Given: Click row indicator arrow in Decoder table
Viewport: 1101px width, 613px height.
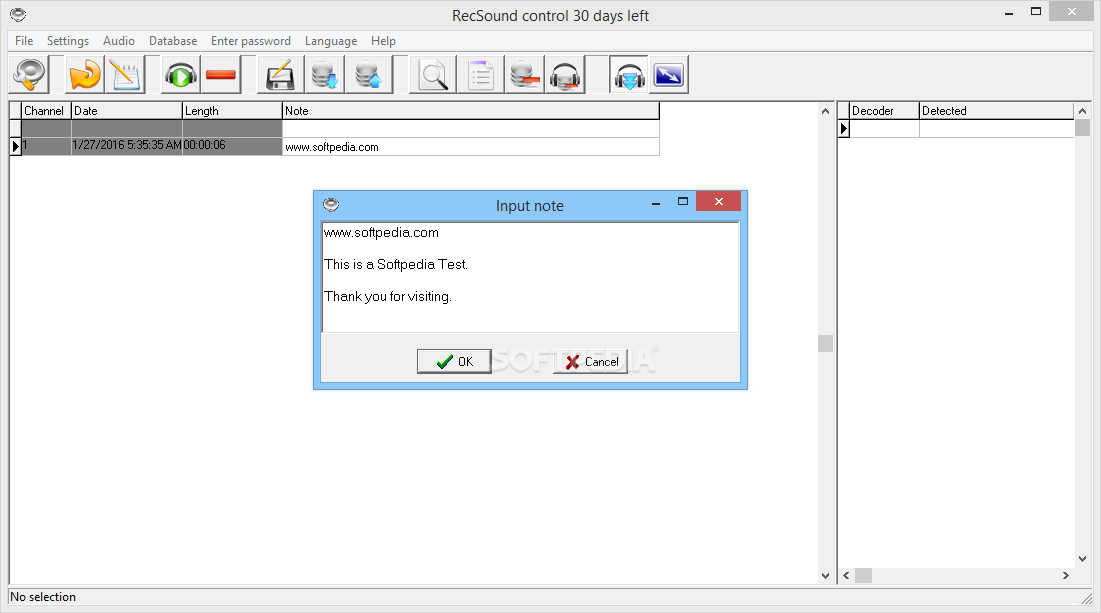Looking at the screenshot, I should [x=844, y=128].
